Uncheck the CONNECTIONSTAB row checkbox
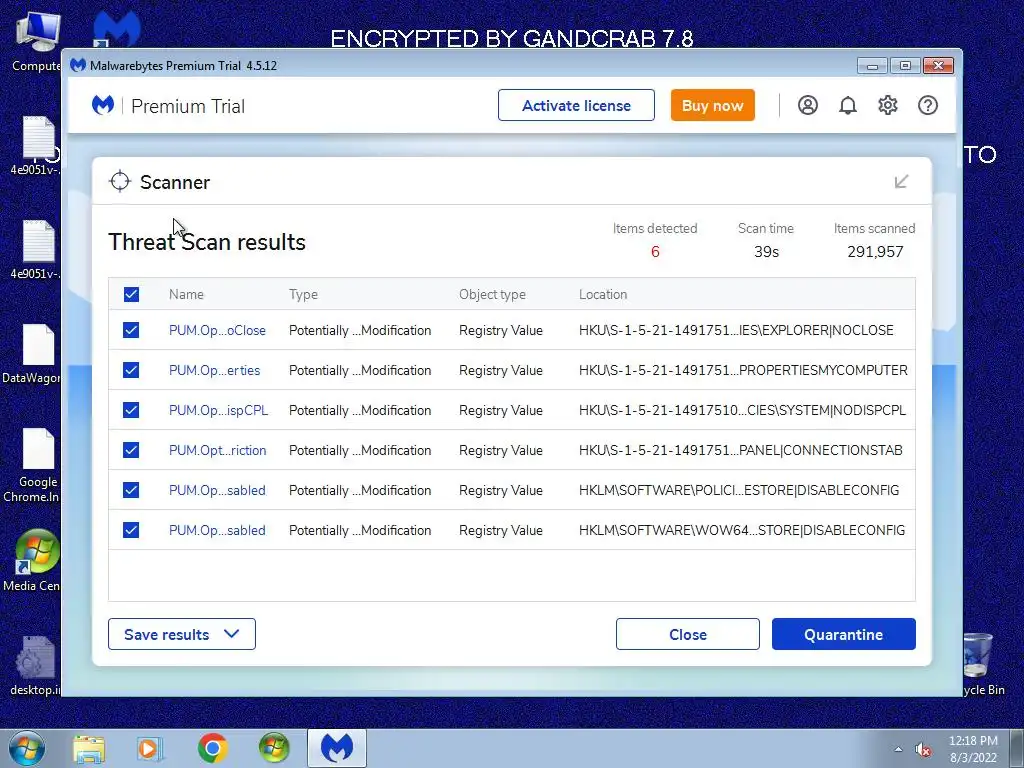The width and height of the screenshot is (1024, 768). [x=131, y=450]
